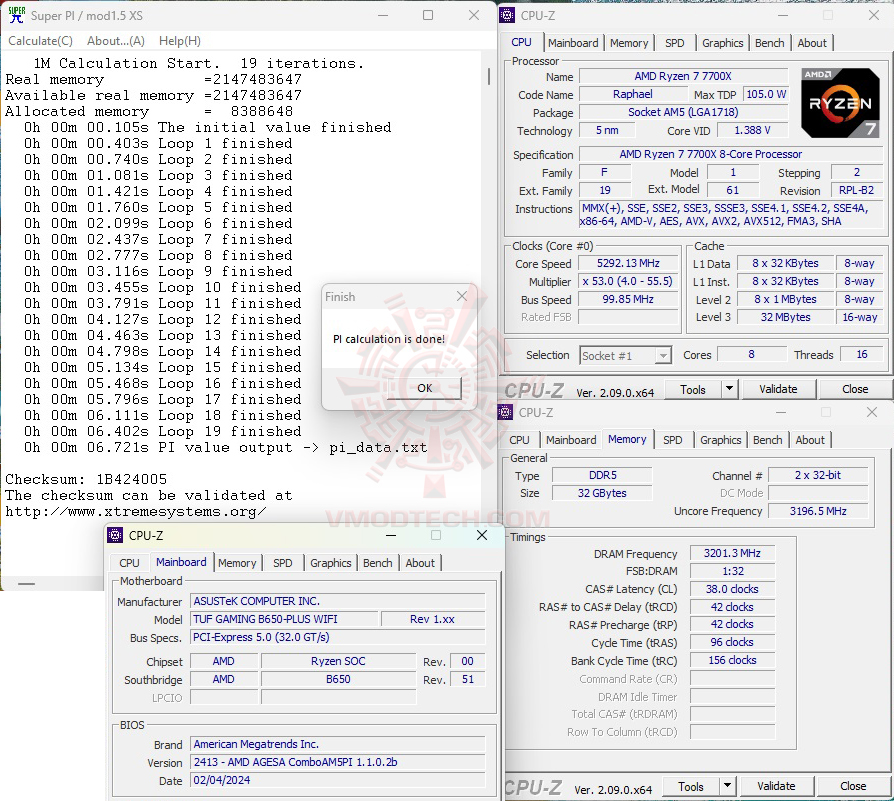Click Tools button in Memory CPU-Z window

[x=690, y=787]
